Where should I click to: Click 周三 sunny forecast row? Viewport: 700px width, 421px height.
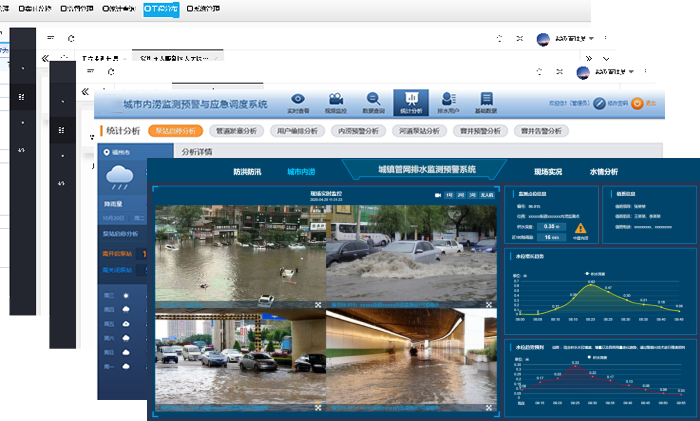coord(123,296)
